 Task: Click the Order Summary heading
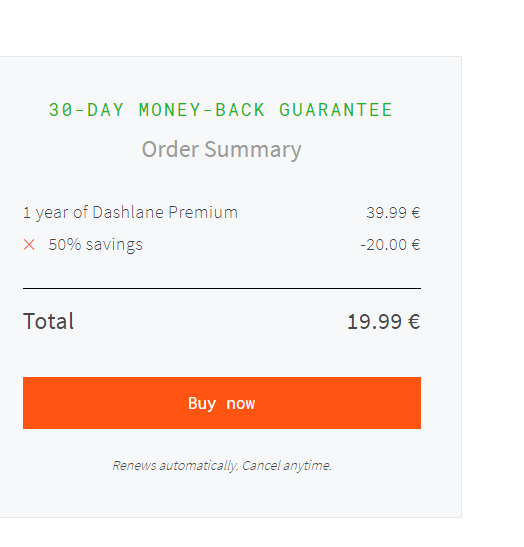222,150
